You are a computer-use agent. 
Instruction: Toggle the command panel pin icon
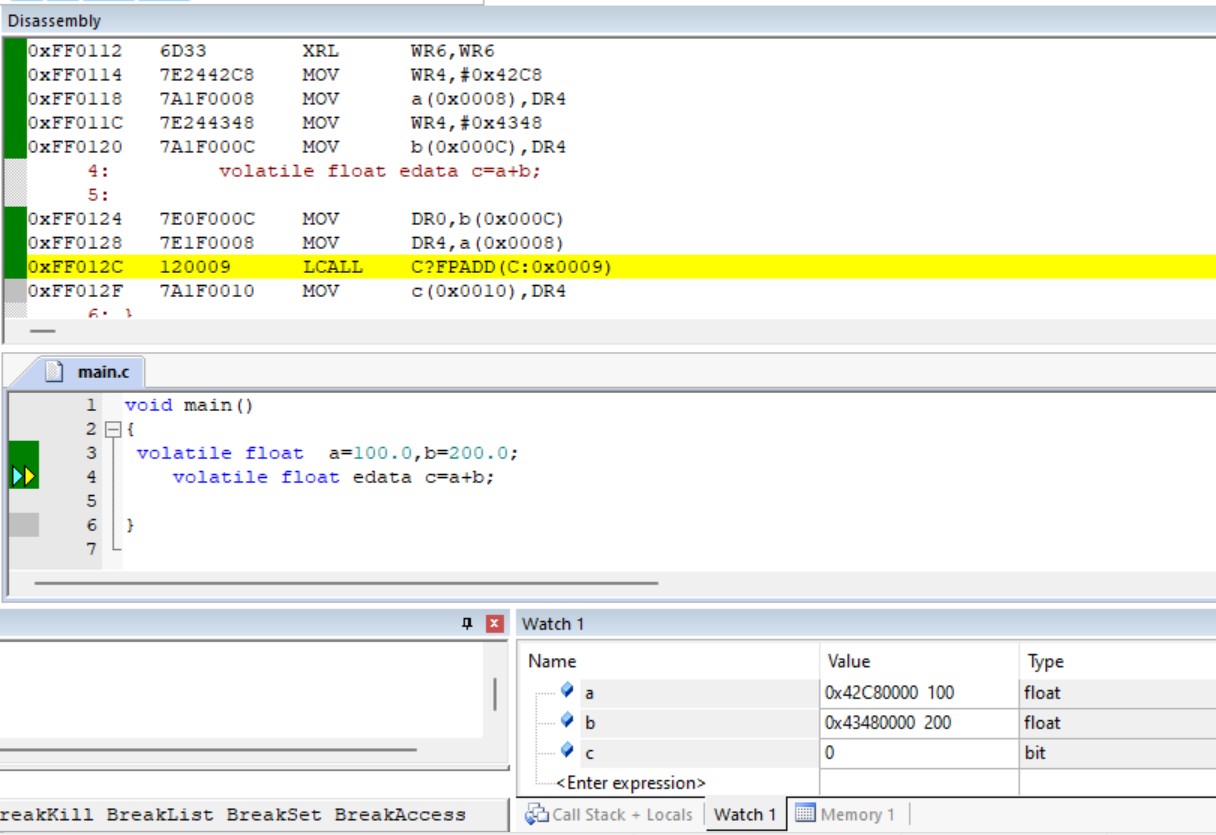(x=466, y=623)
